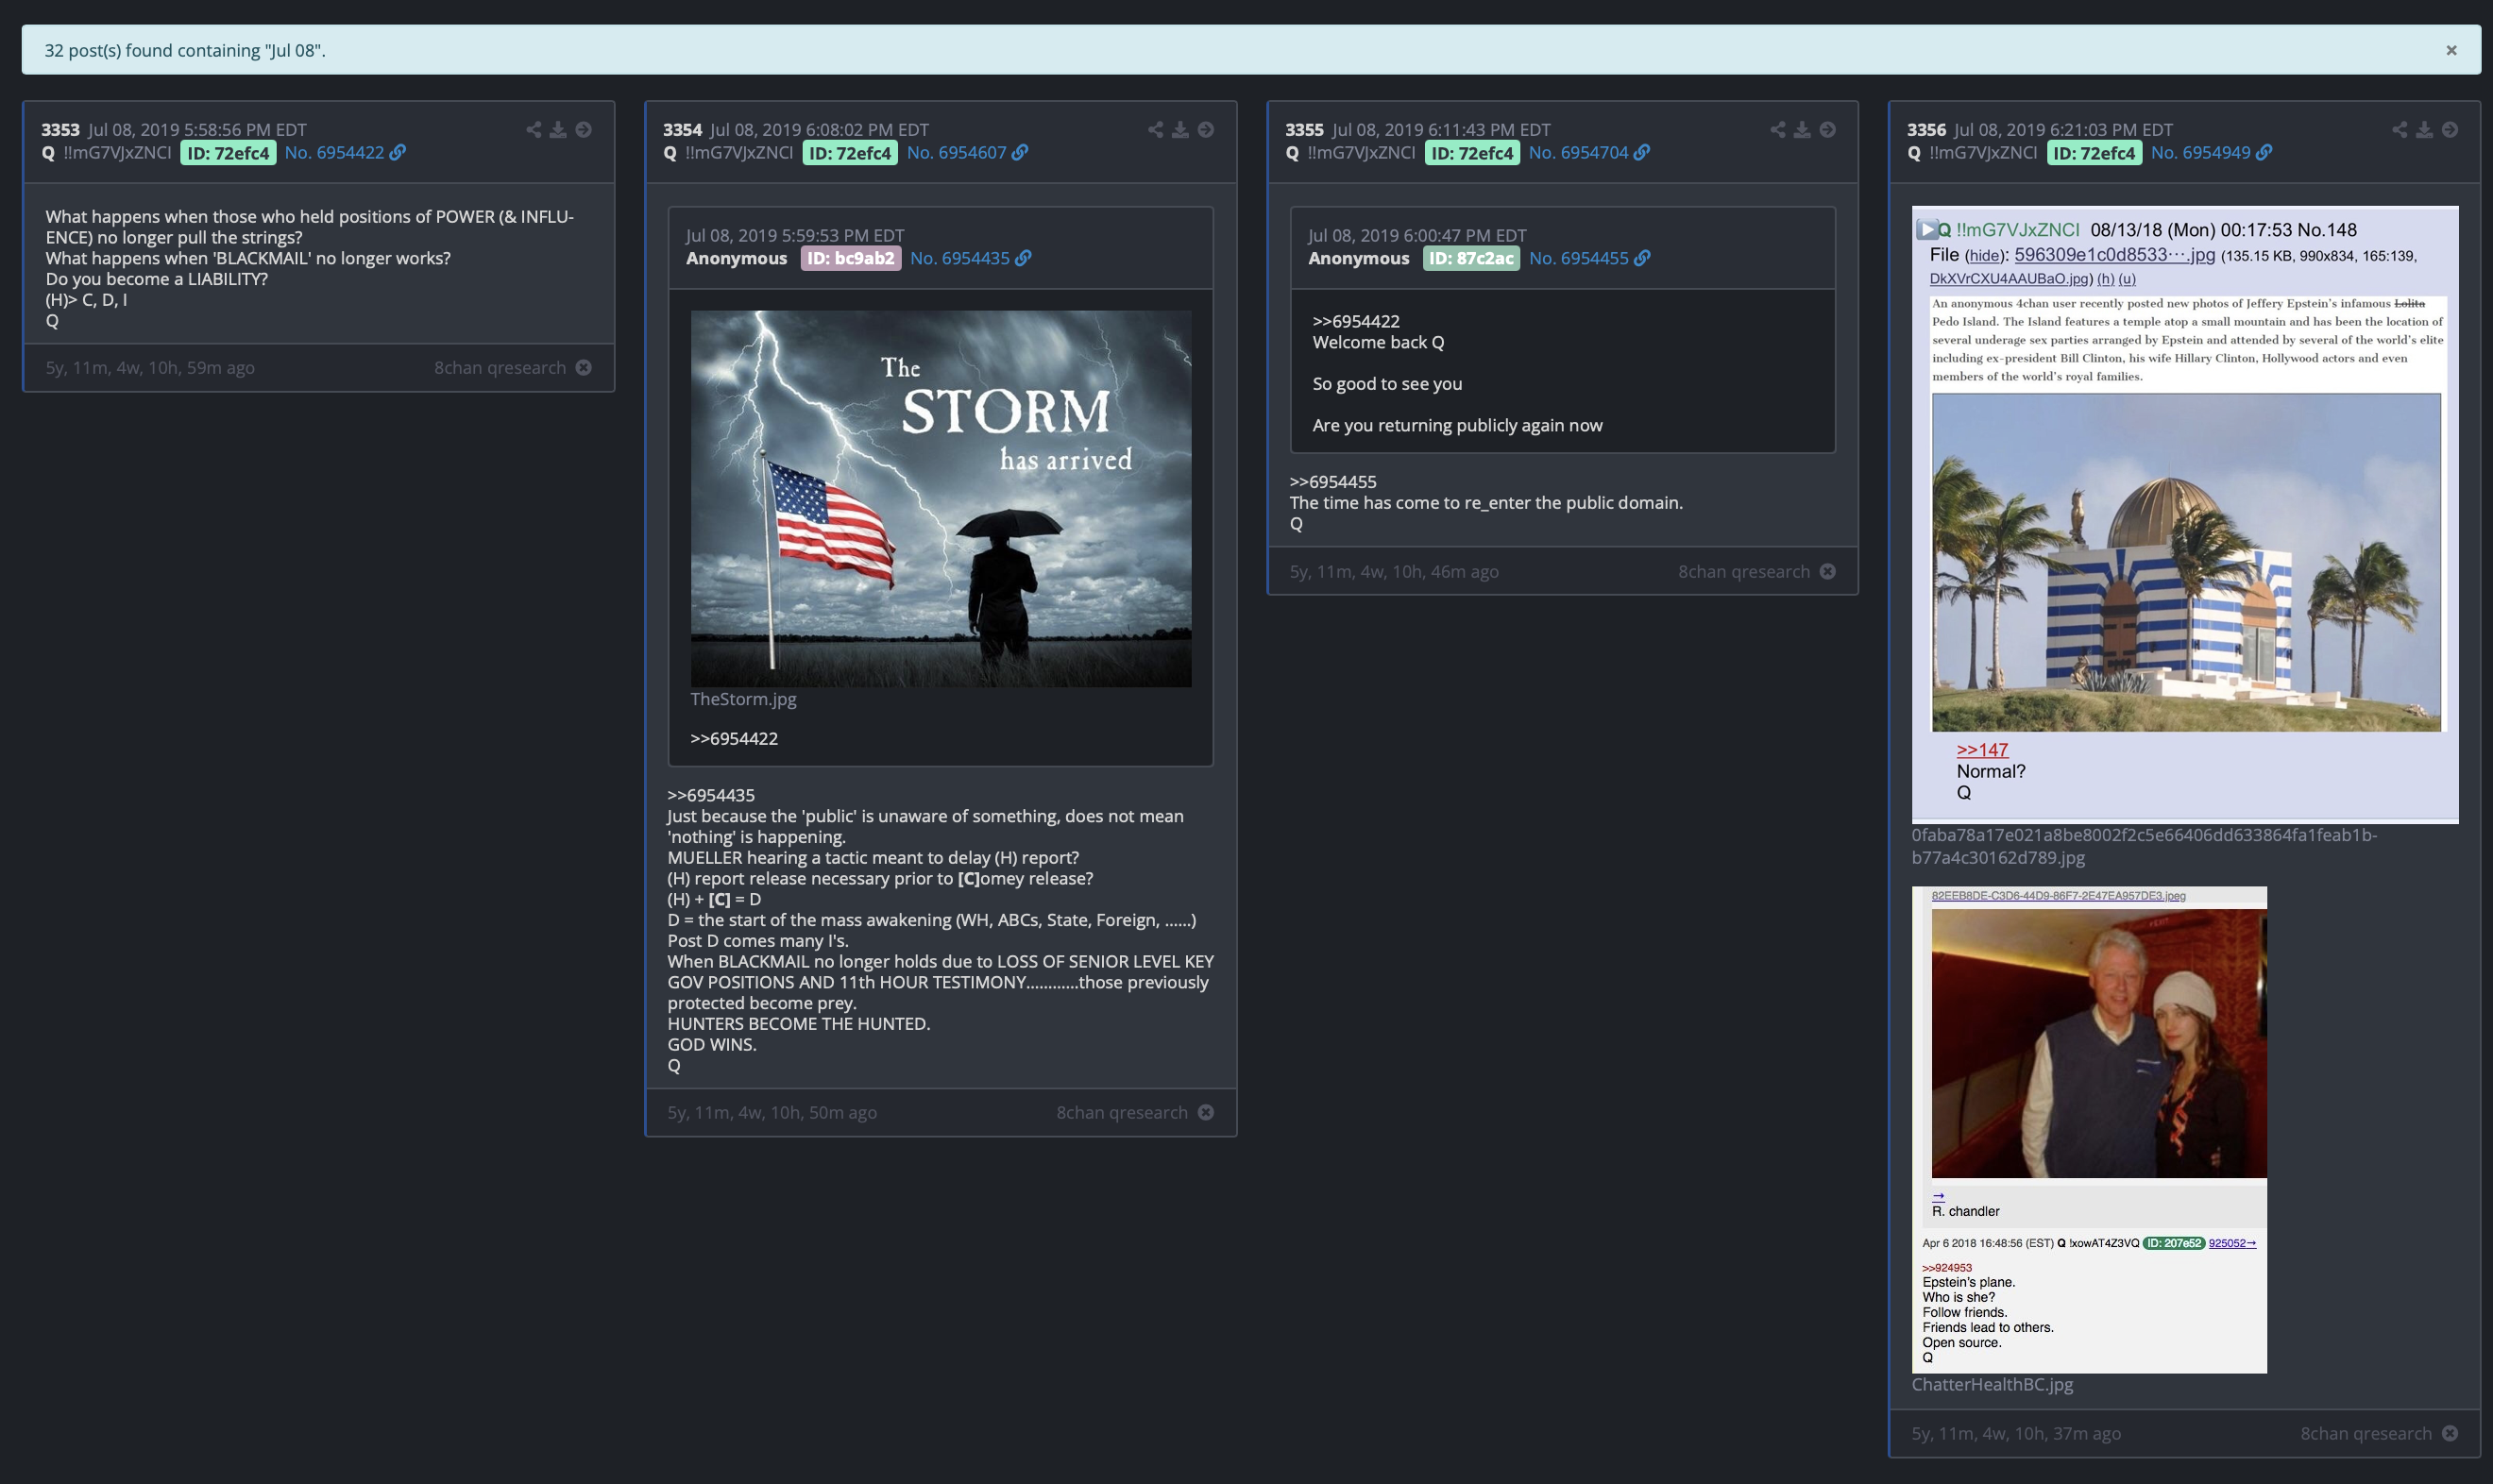Click date Jul 08, 2019 5:58:56 PM EDT
This screenshot has height=1484, width=2493.
[x=197, y=130]
